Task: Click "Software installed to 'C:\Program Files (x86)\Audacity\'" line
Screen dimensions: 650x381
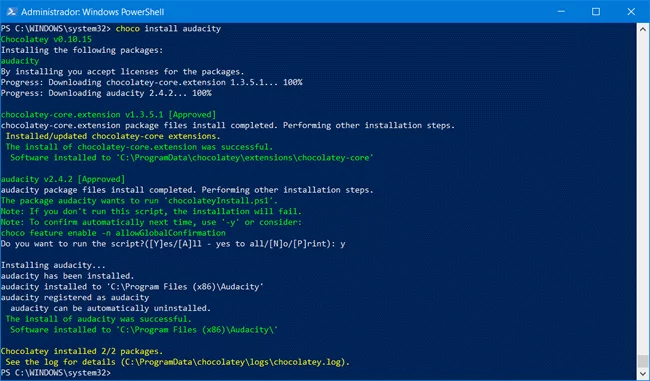Action: coord(144,330)
